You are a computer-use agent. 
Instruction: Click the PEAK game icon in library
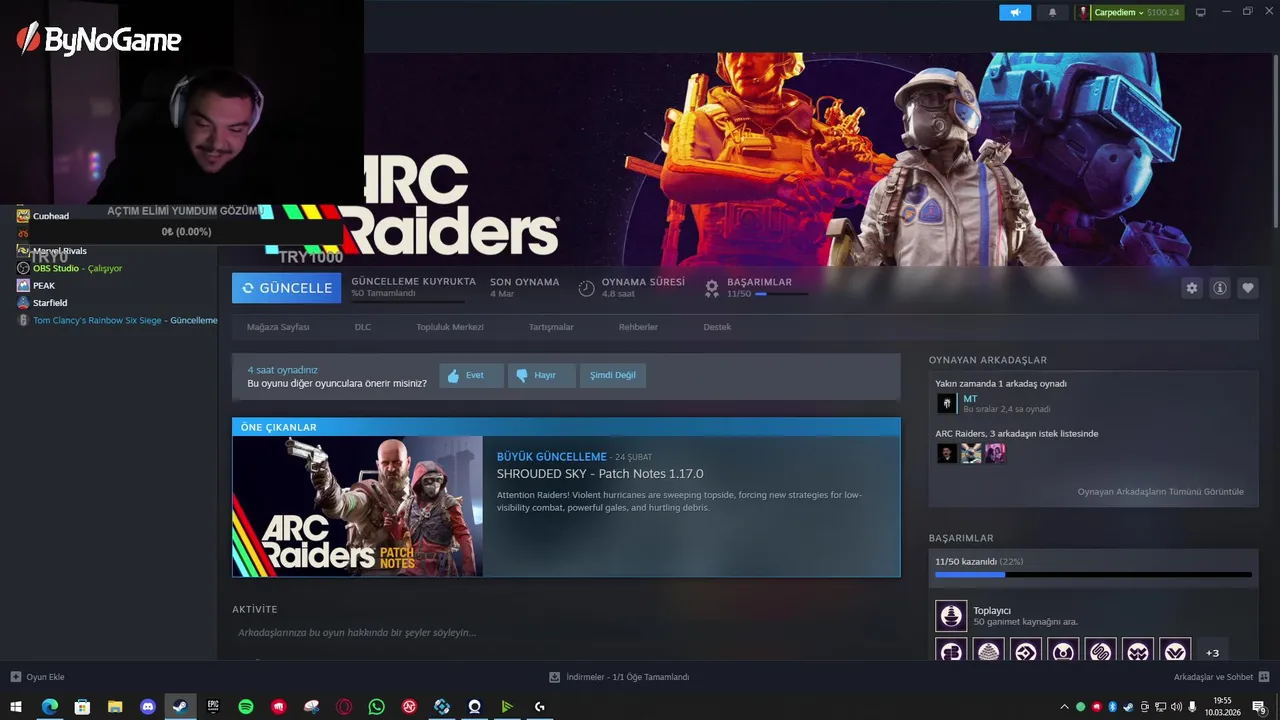tap(23, 285)
